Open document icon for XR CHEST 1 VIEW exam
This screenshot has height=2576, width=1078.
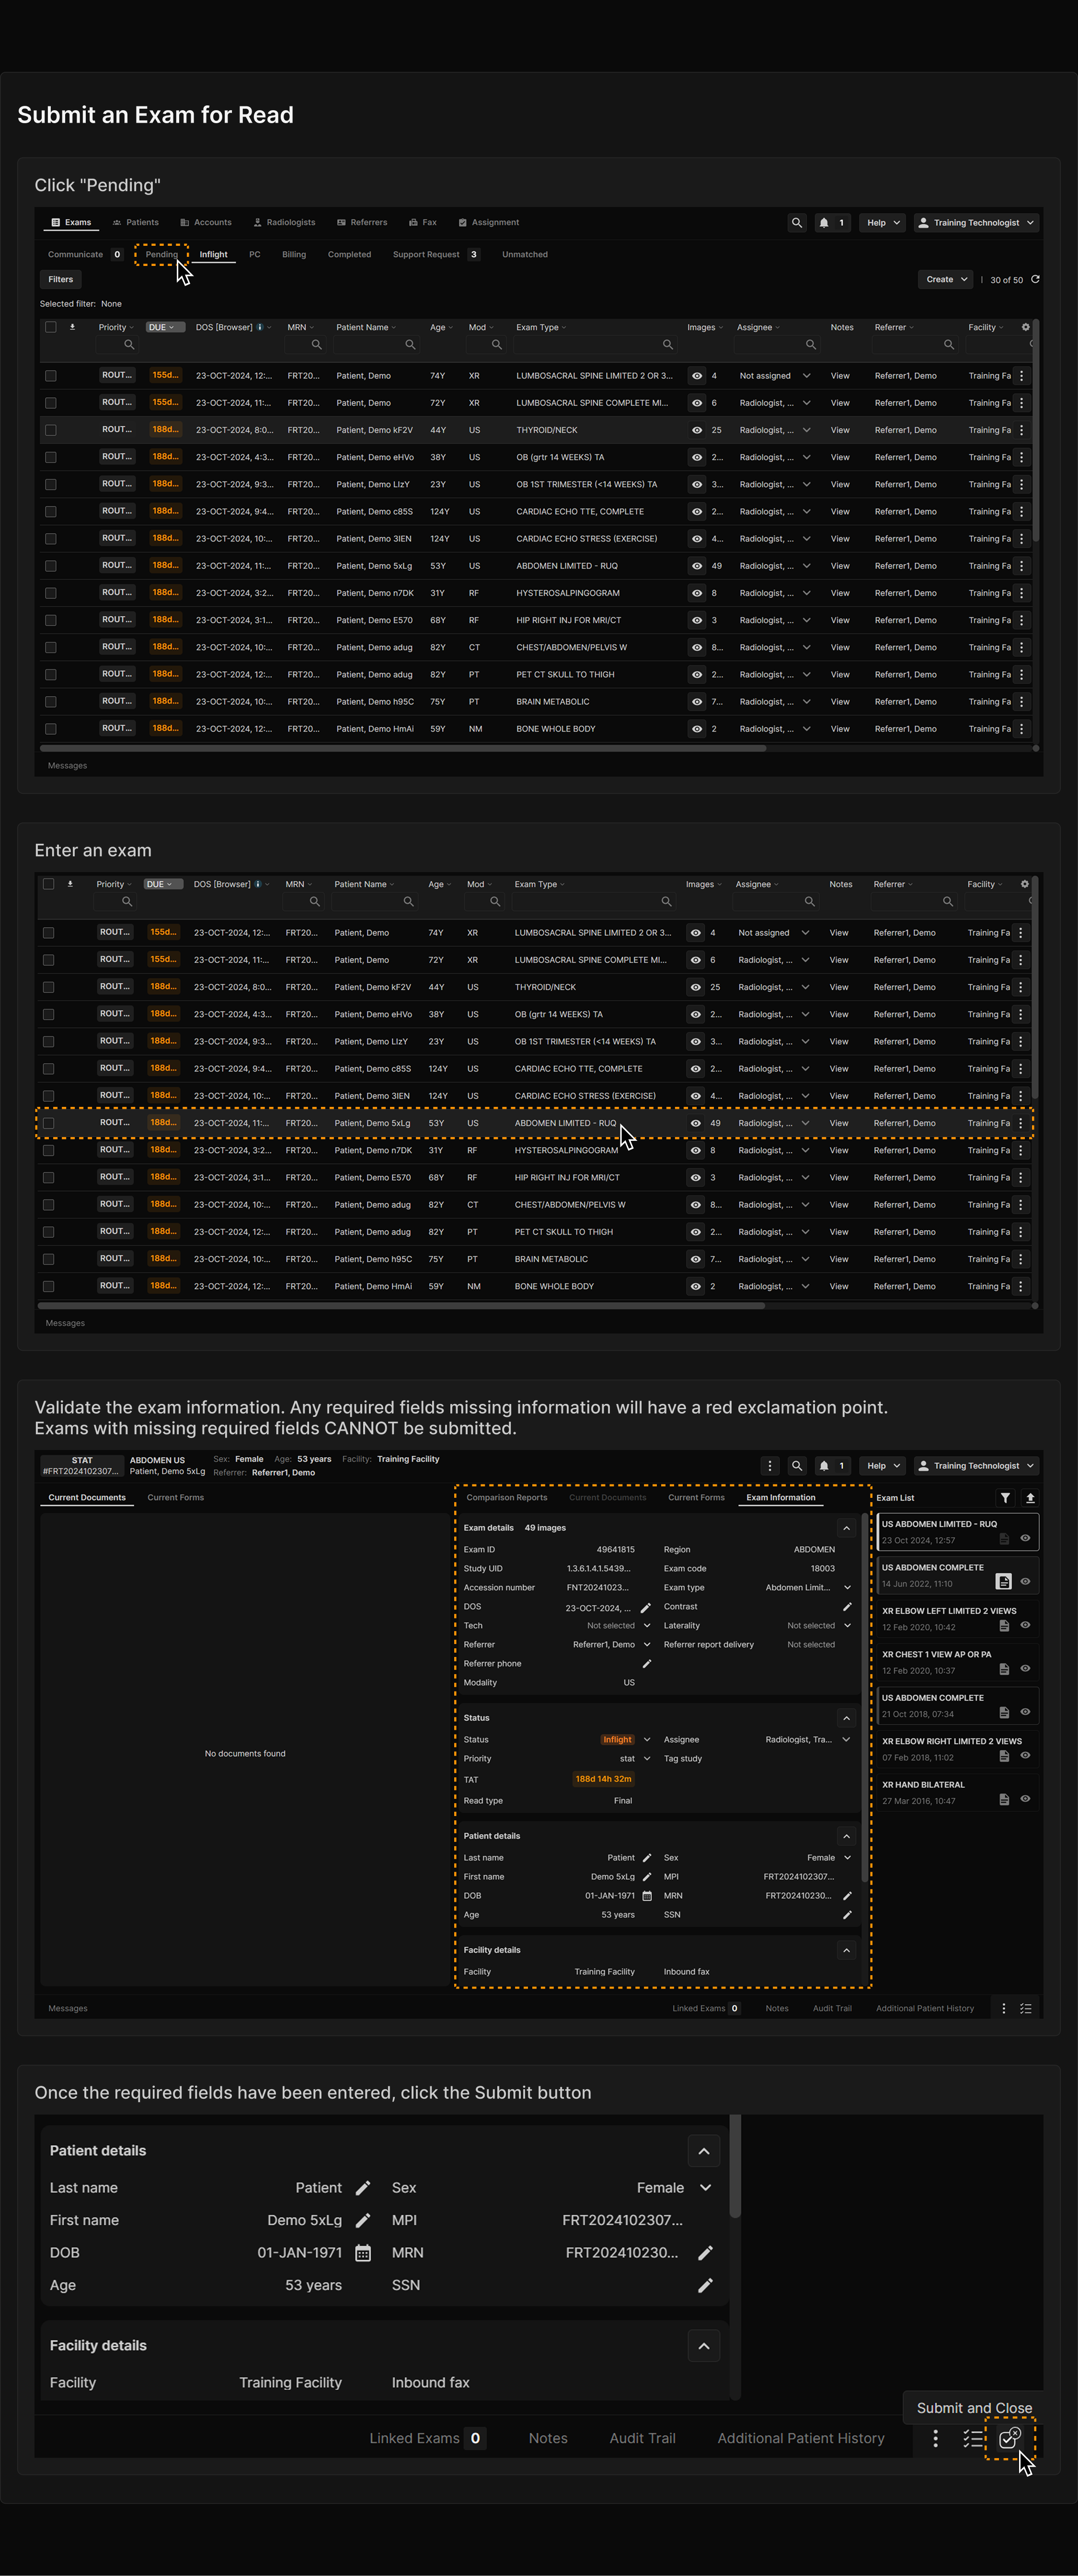pyautogui.click(x=1004, y=1669)
